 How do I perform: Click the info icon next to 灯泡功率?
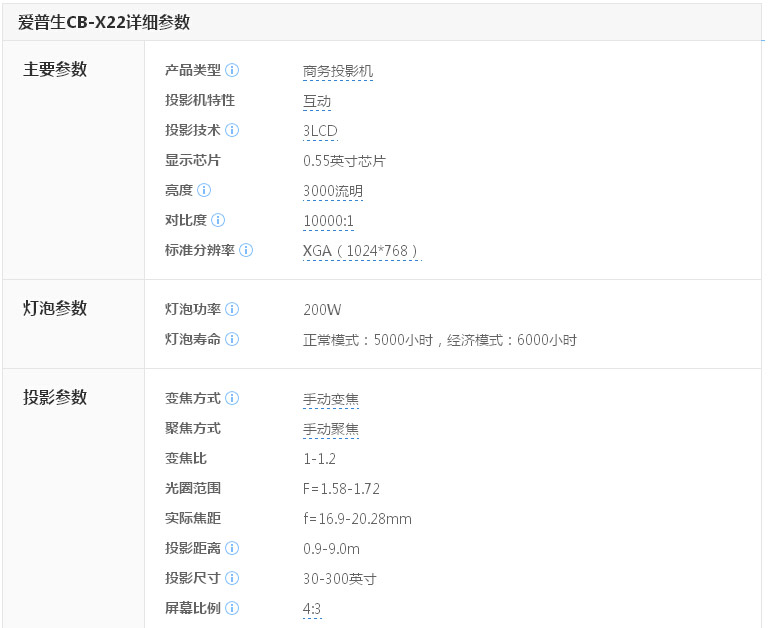232,309
